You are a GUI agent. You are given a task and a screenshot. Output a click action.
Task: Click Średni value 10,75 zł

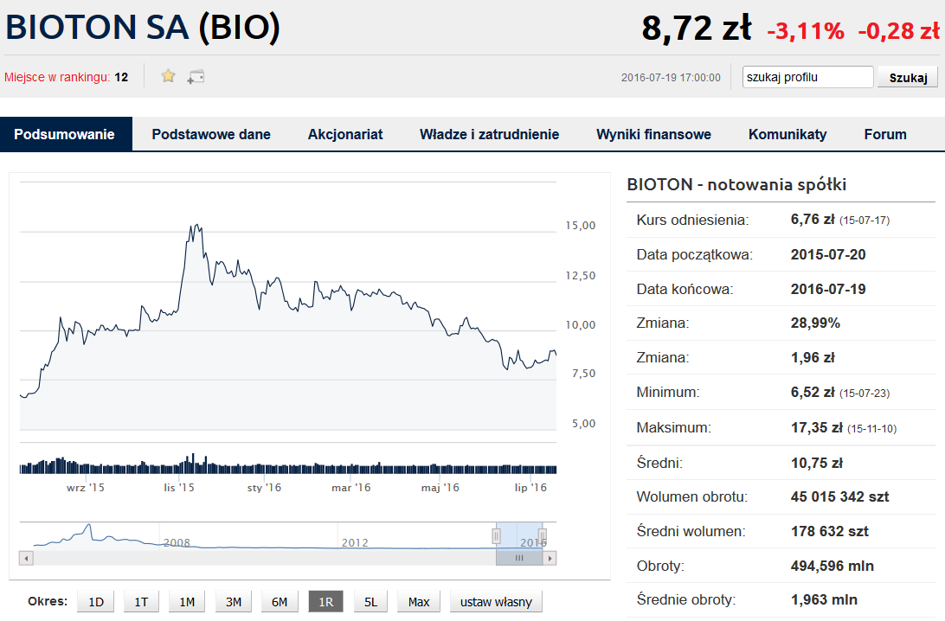click(x=817, y=463)
